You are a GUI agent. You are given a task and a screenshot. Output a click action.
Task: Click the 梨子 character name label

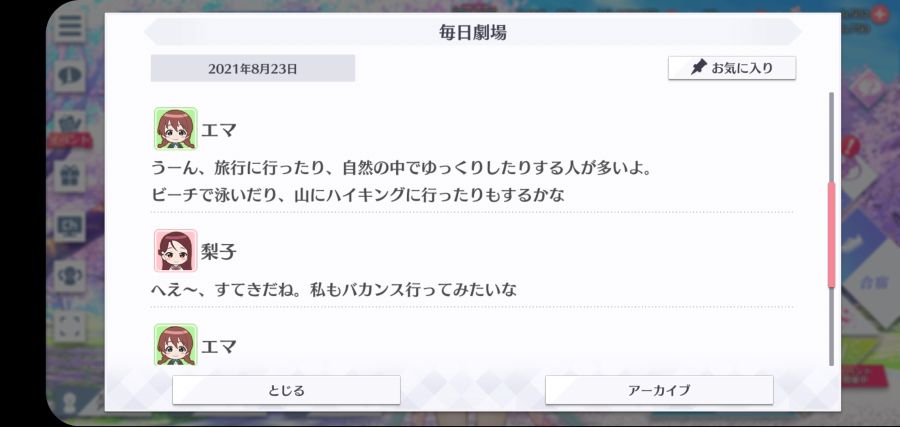pos(219,251)
